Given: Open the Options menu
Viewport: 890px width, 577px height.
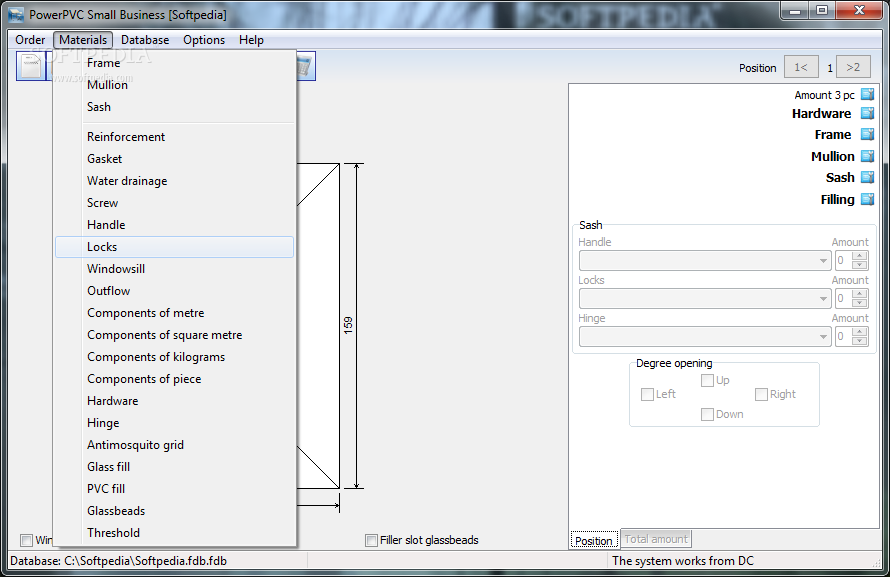Looking at the screenshot, I should coord(204,40).
